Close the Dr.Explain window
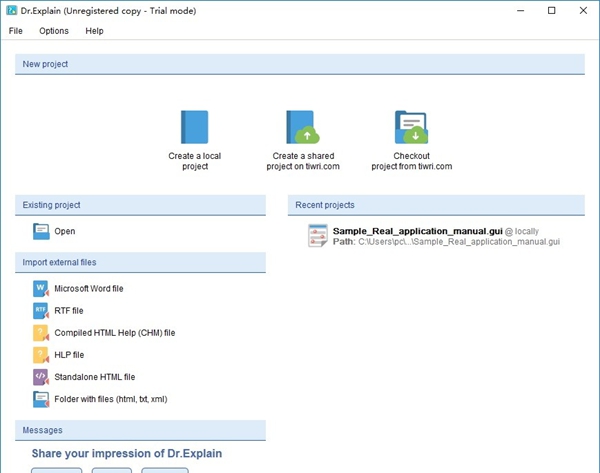The height and width of the screenshot is (473, 600). point(583,11)
